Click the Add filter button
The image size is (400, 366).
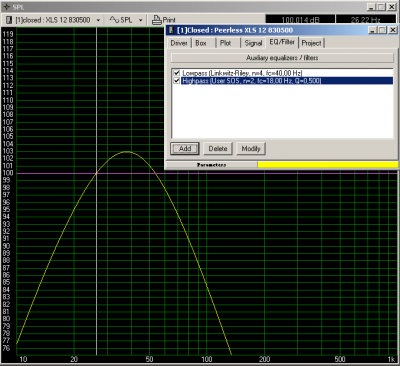pos(185,149)
